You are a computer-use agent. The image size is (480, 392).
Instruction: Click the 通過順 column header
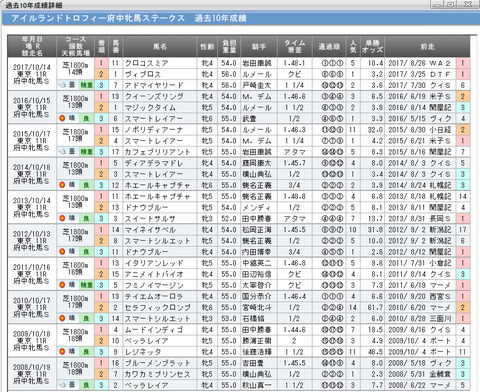click(329, 46)
